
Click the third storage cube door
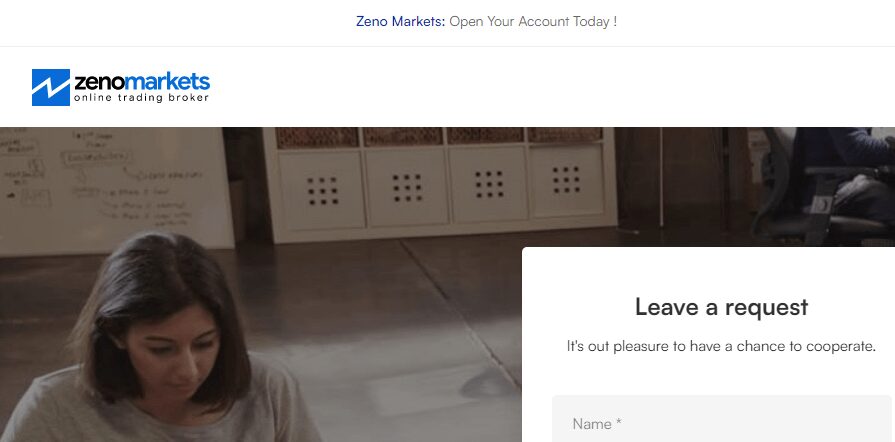[x=489, y=184]
